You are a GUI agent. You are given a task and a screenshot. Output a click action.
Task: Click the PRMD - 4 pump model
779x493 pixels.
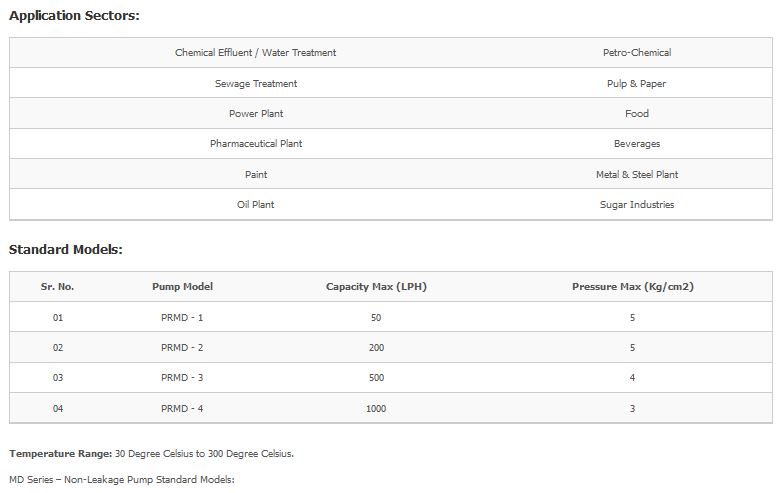182,409
